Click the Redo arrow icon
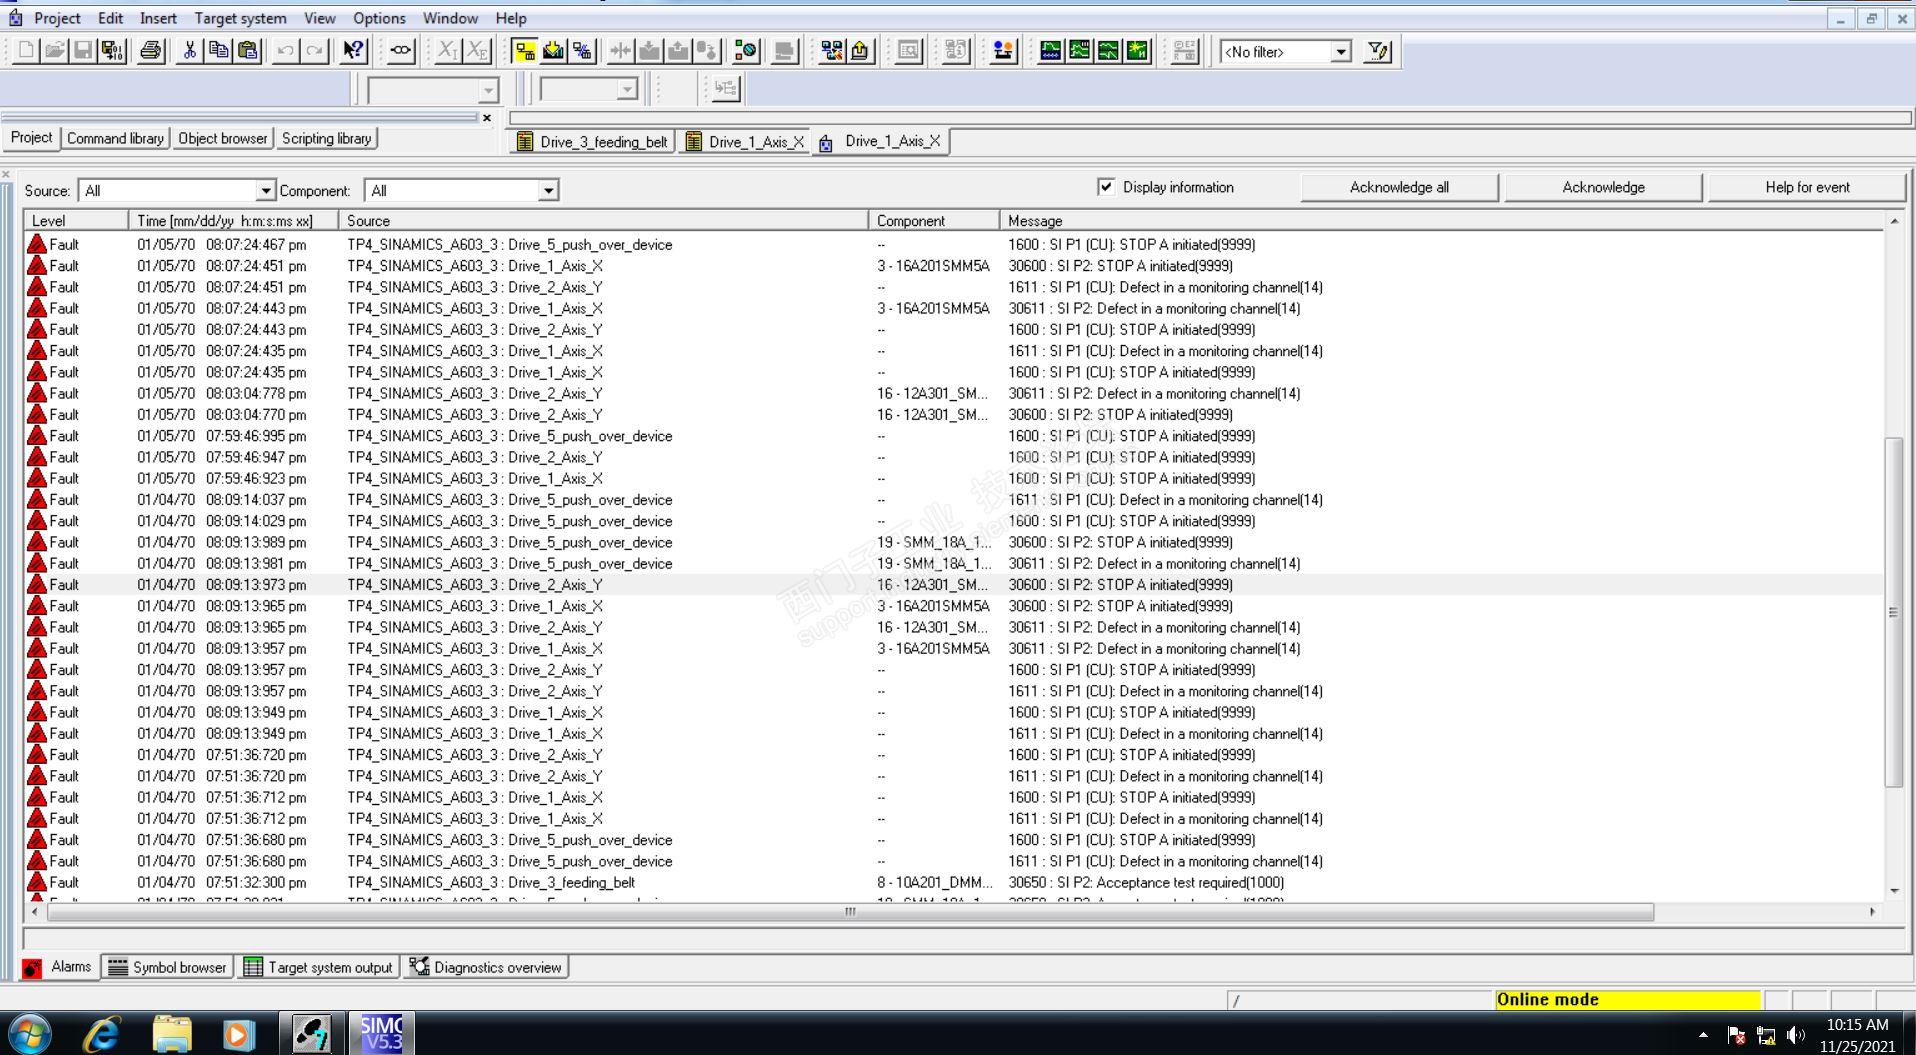The height and width of the screenshot is (1055, 1916). click(x=315, y=51)
